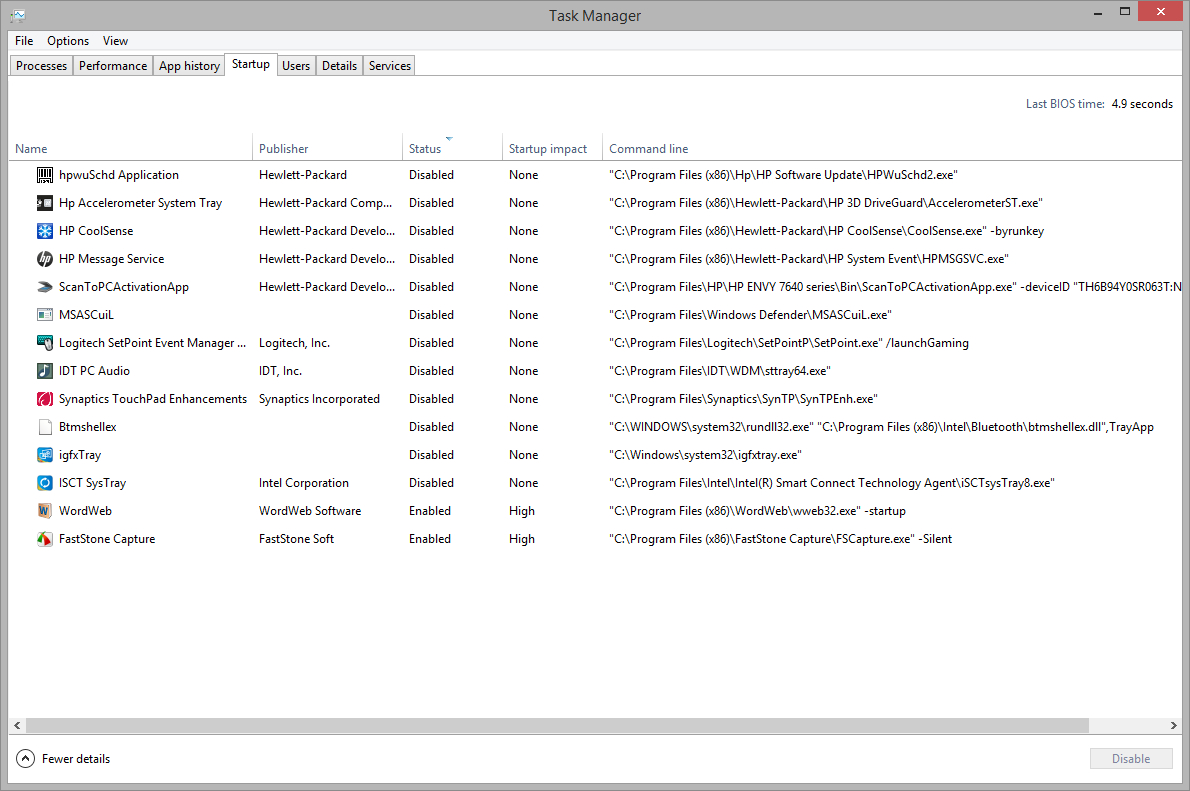Click the igfxtray.exe command line cell
This screenshot has width=1190, height=791.
pyautogui.click(x=705, y=455)
